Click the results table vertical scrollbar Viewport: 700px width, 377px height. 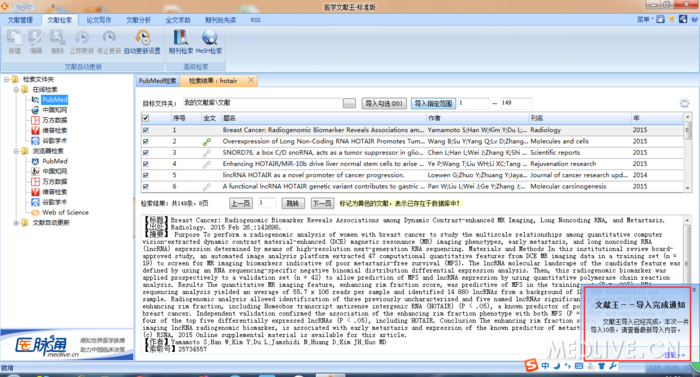pos(688,152)
